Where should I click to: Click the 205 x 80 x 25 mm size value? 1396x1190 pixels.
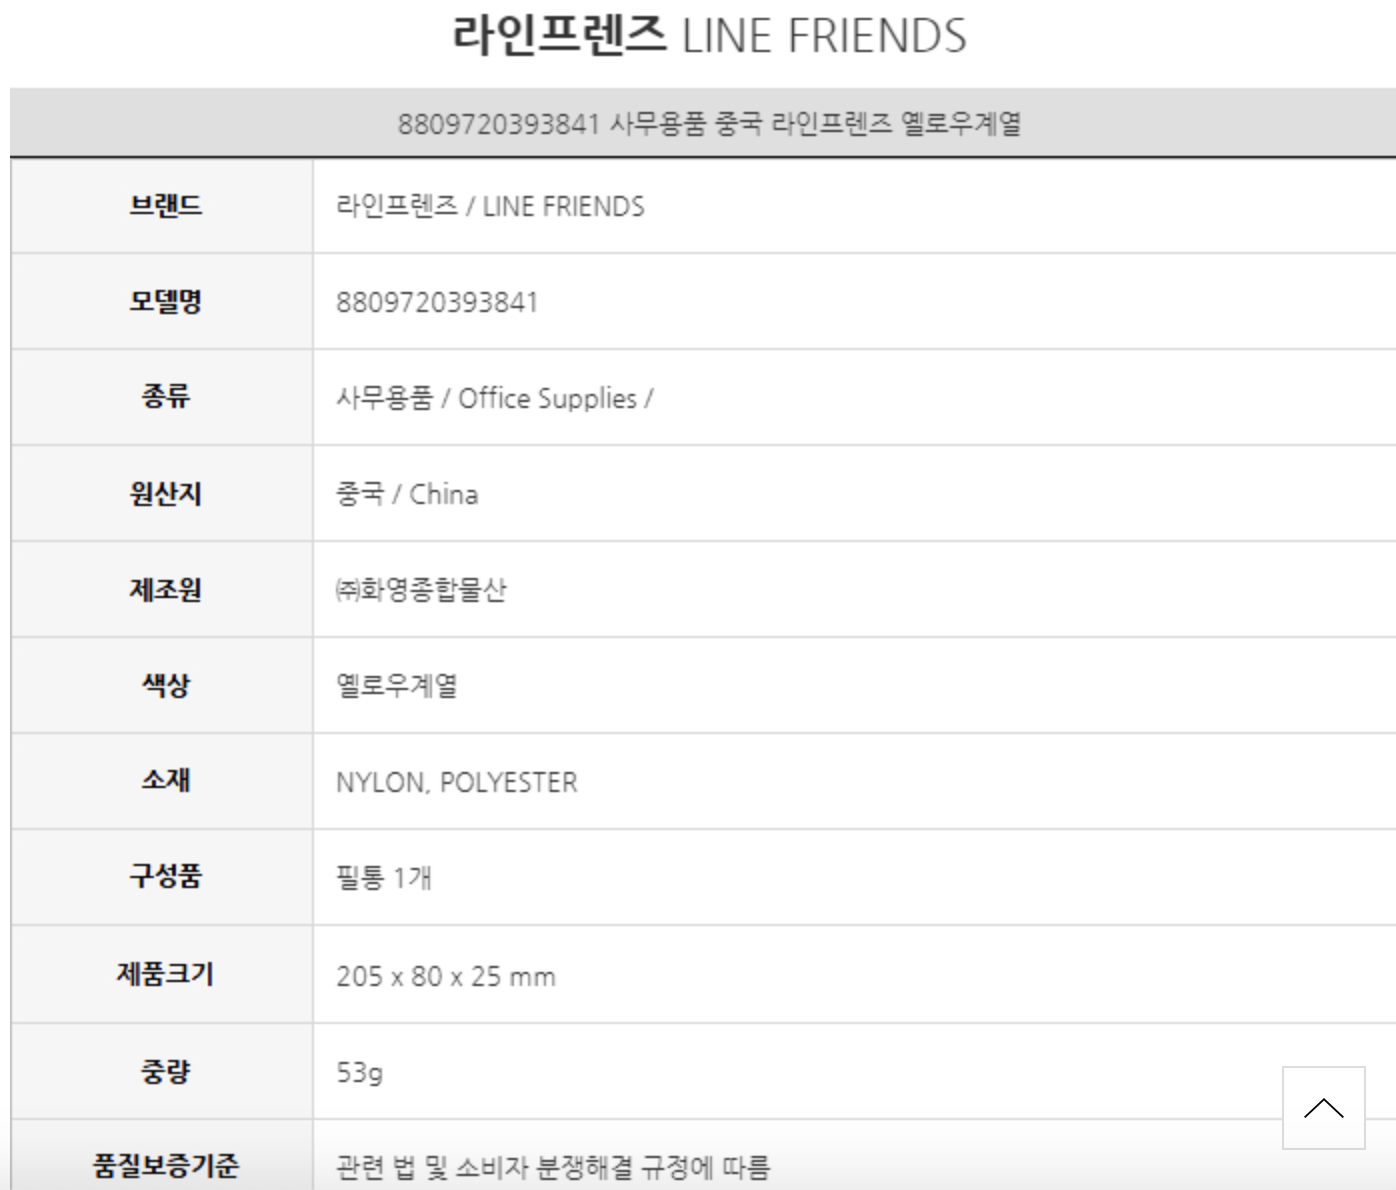click(445, 976)
